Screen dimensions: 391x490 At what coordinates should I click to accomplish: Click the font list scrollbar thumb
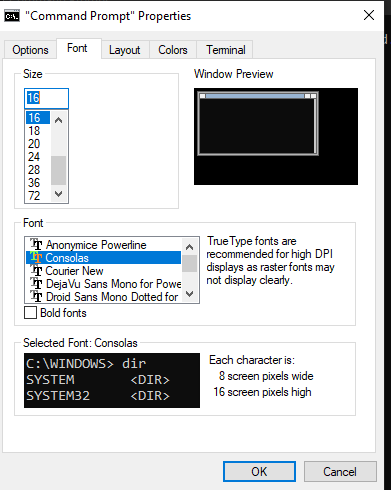point(190,264)
